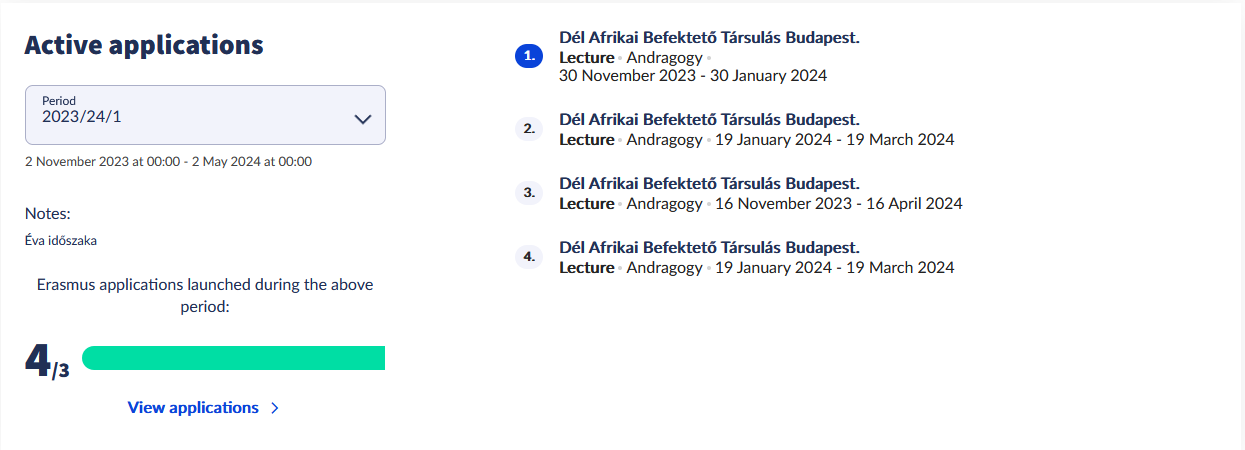Open fourth Dél Afrikai Befektető application title
Screen dimensions: 1245x450
(709, 248)
